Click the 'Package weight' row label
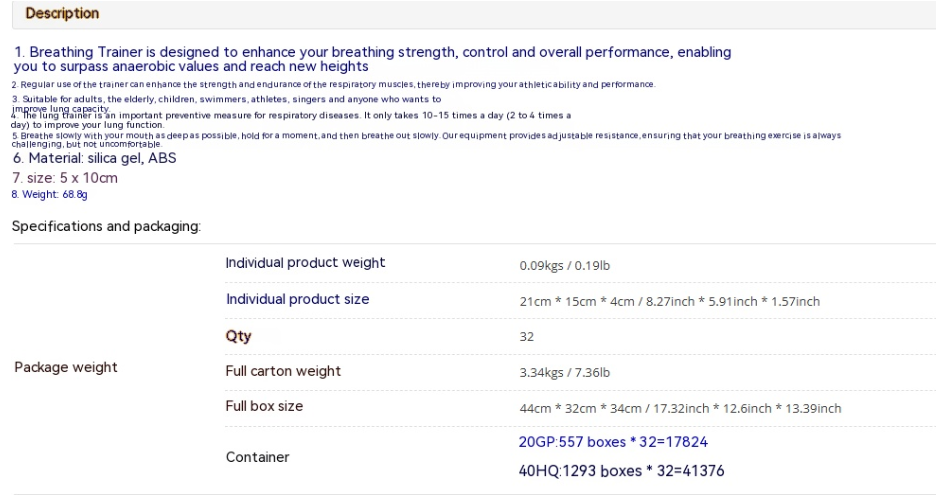This screenshot has height=495, width=936. [65, 367]
